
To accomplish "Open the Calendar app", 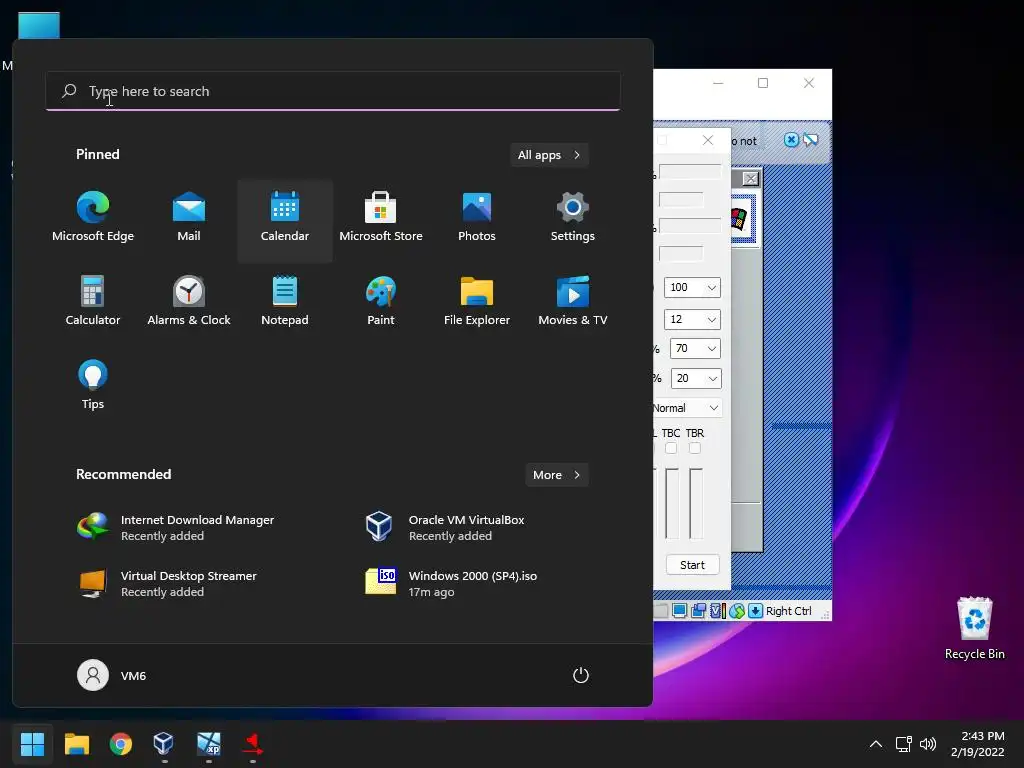I will pyautogui.click(x=285, y=219).
